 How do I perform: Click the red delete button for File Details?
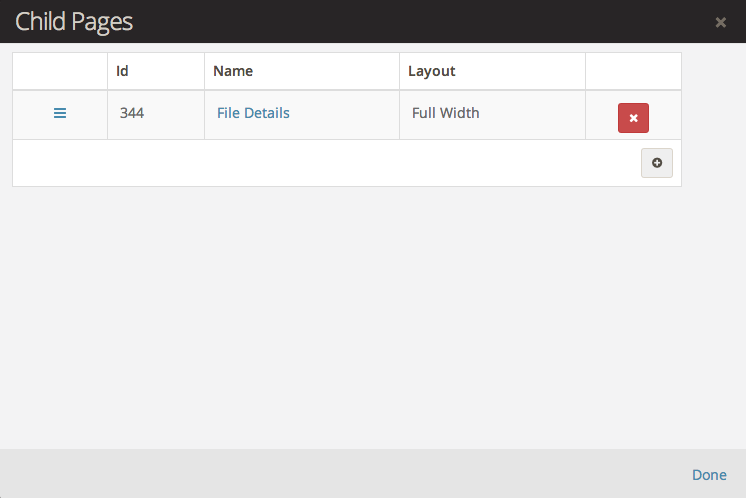tap(633, 117)
